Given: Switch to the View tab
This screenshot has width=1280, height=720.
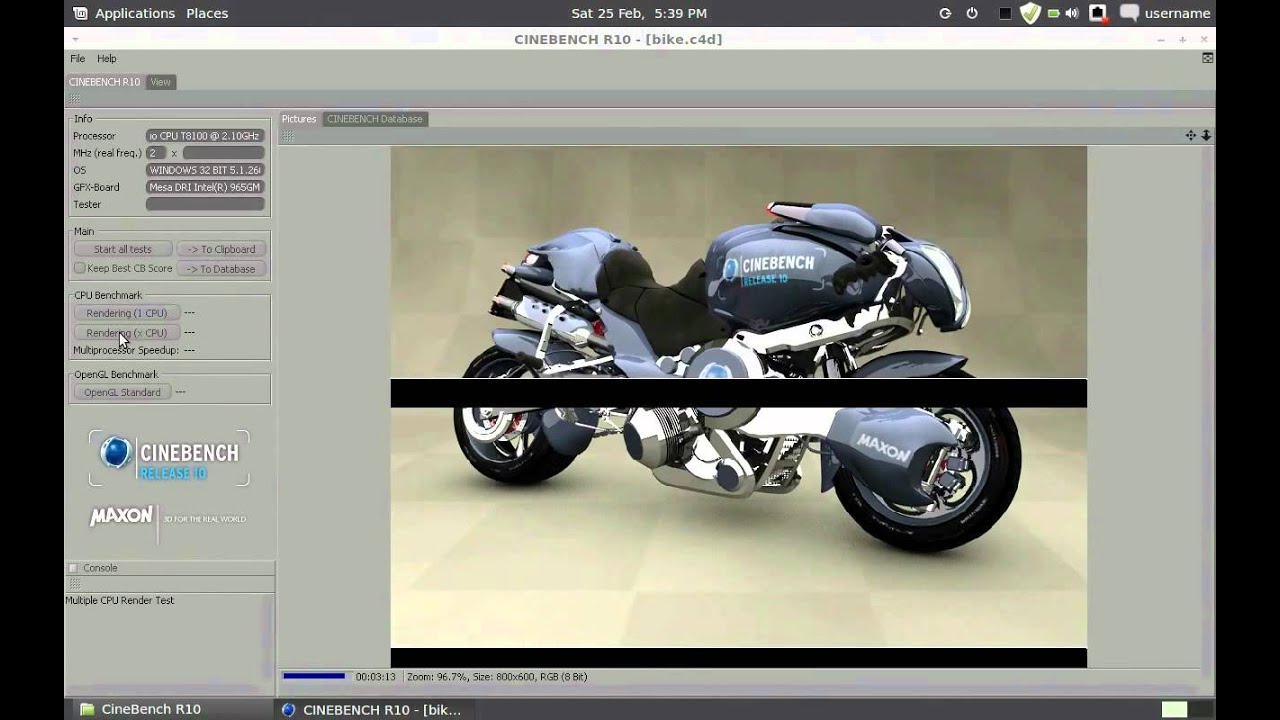Looking at the screenshot, I should click(160, 82).
